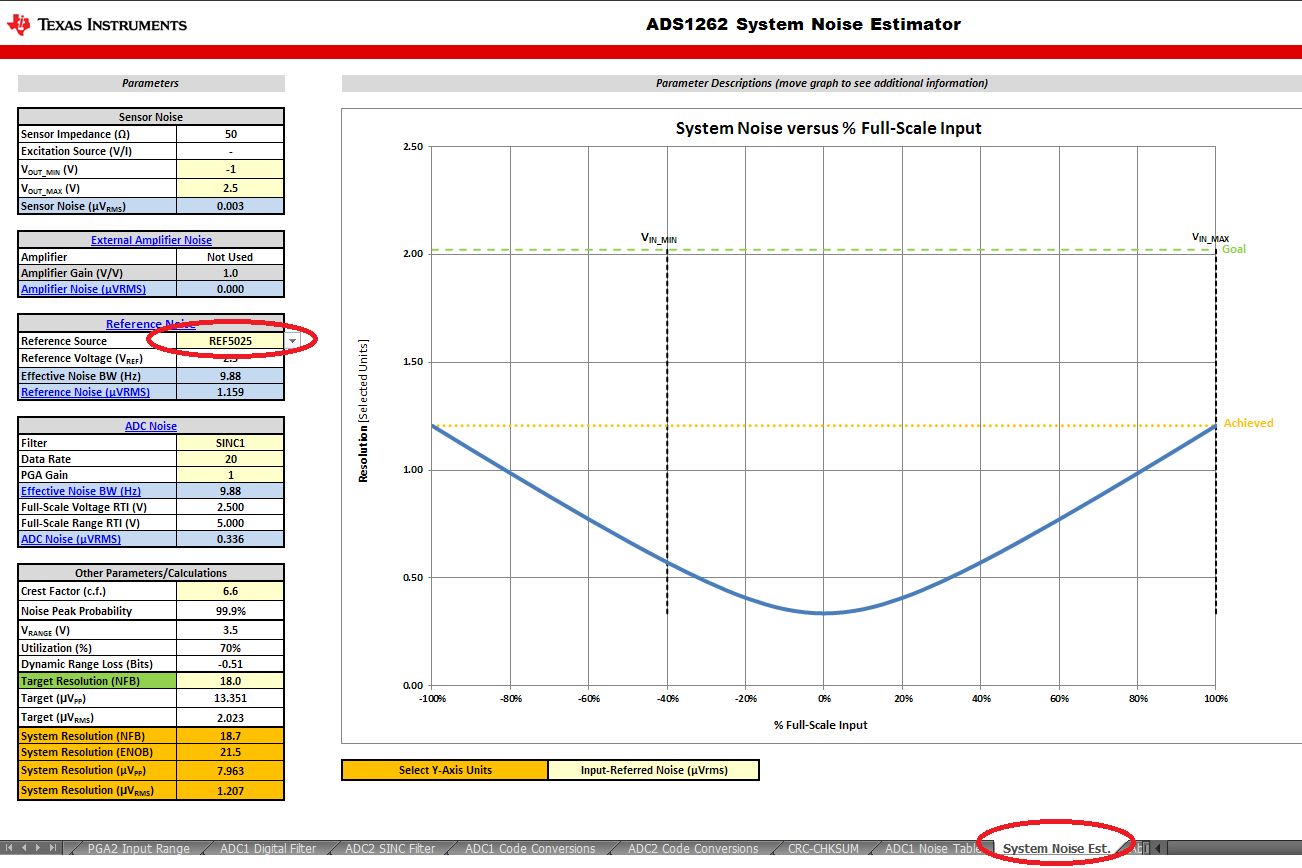This screenshot has height=868, width=1302.
Task: Click the VIN_MAX marker label on chart
Action: [x=1210, y=238]
